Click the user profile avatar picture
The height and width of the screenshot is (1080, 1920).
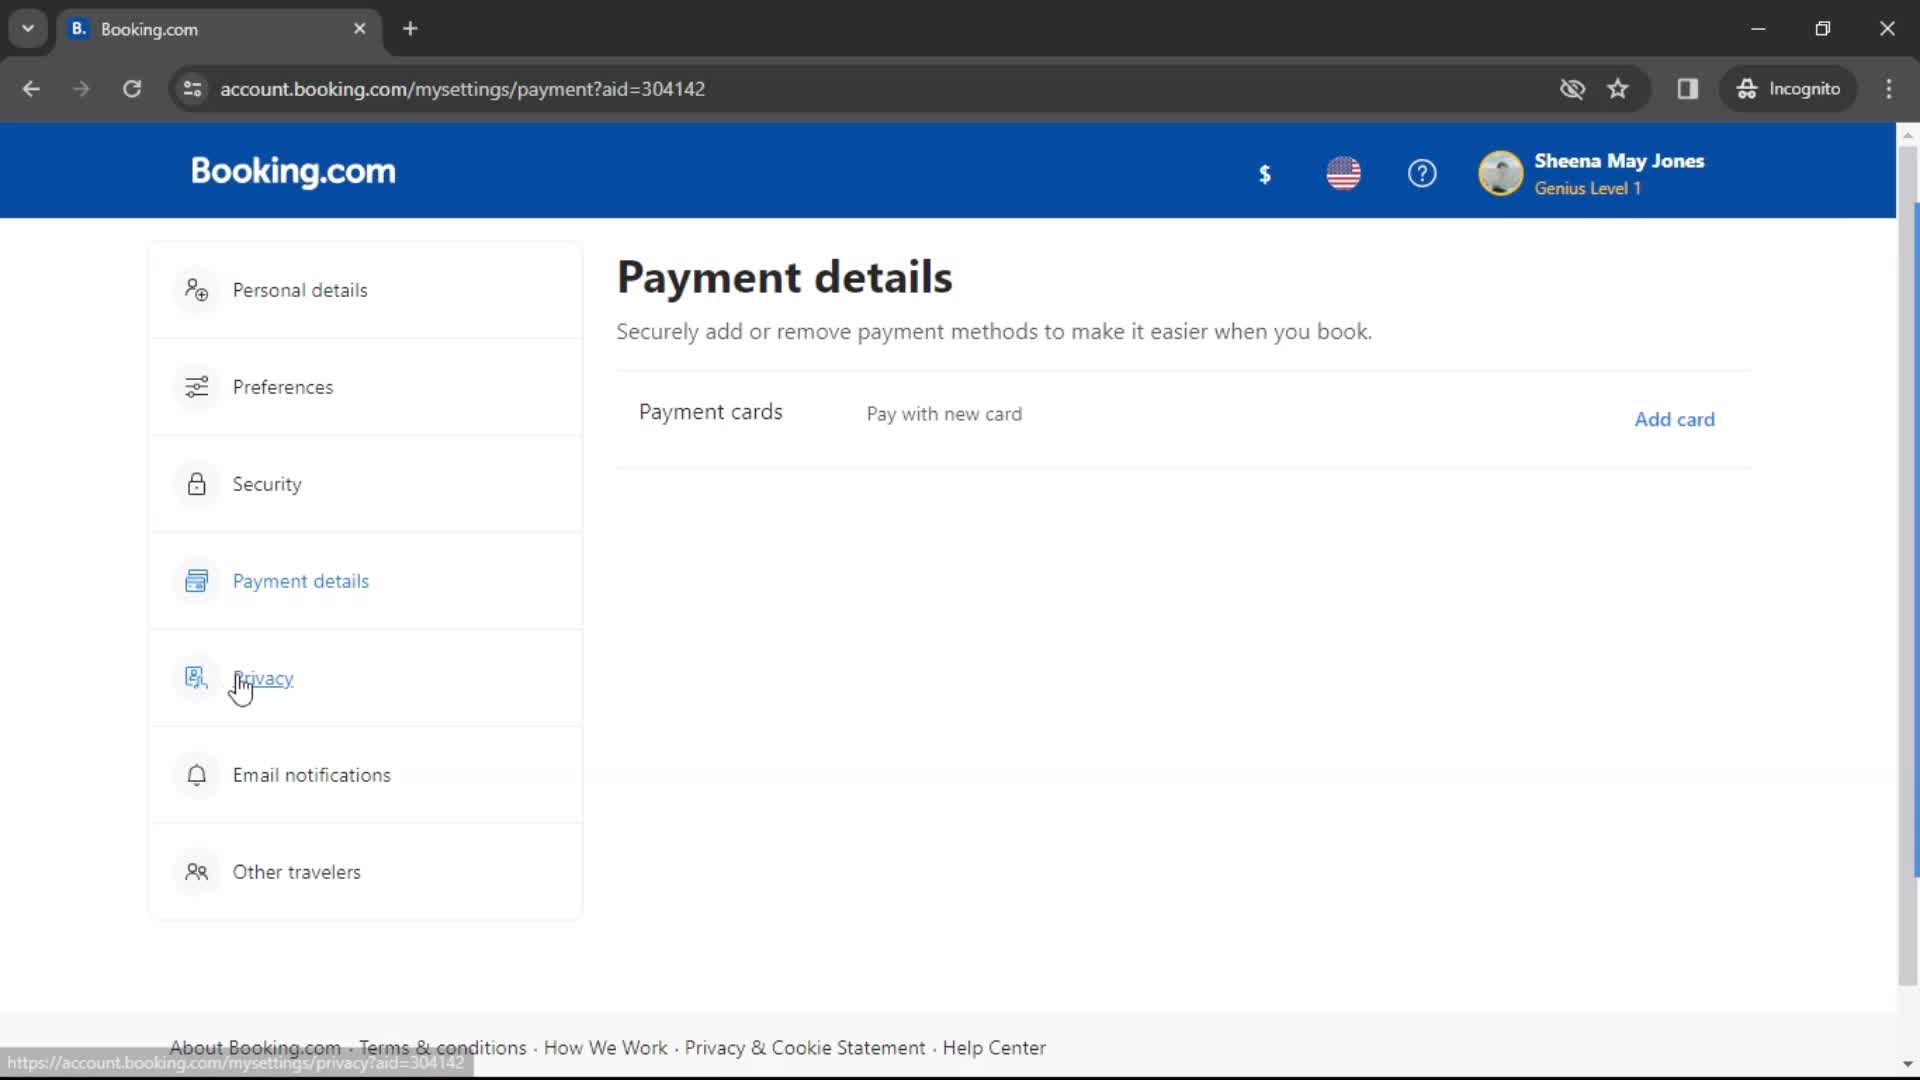1500,173
